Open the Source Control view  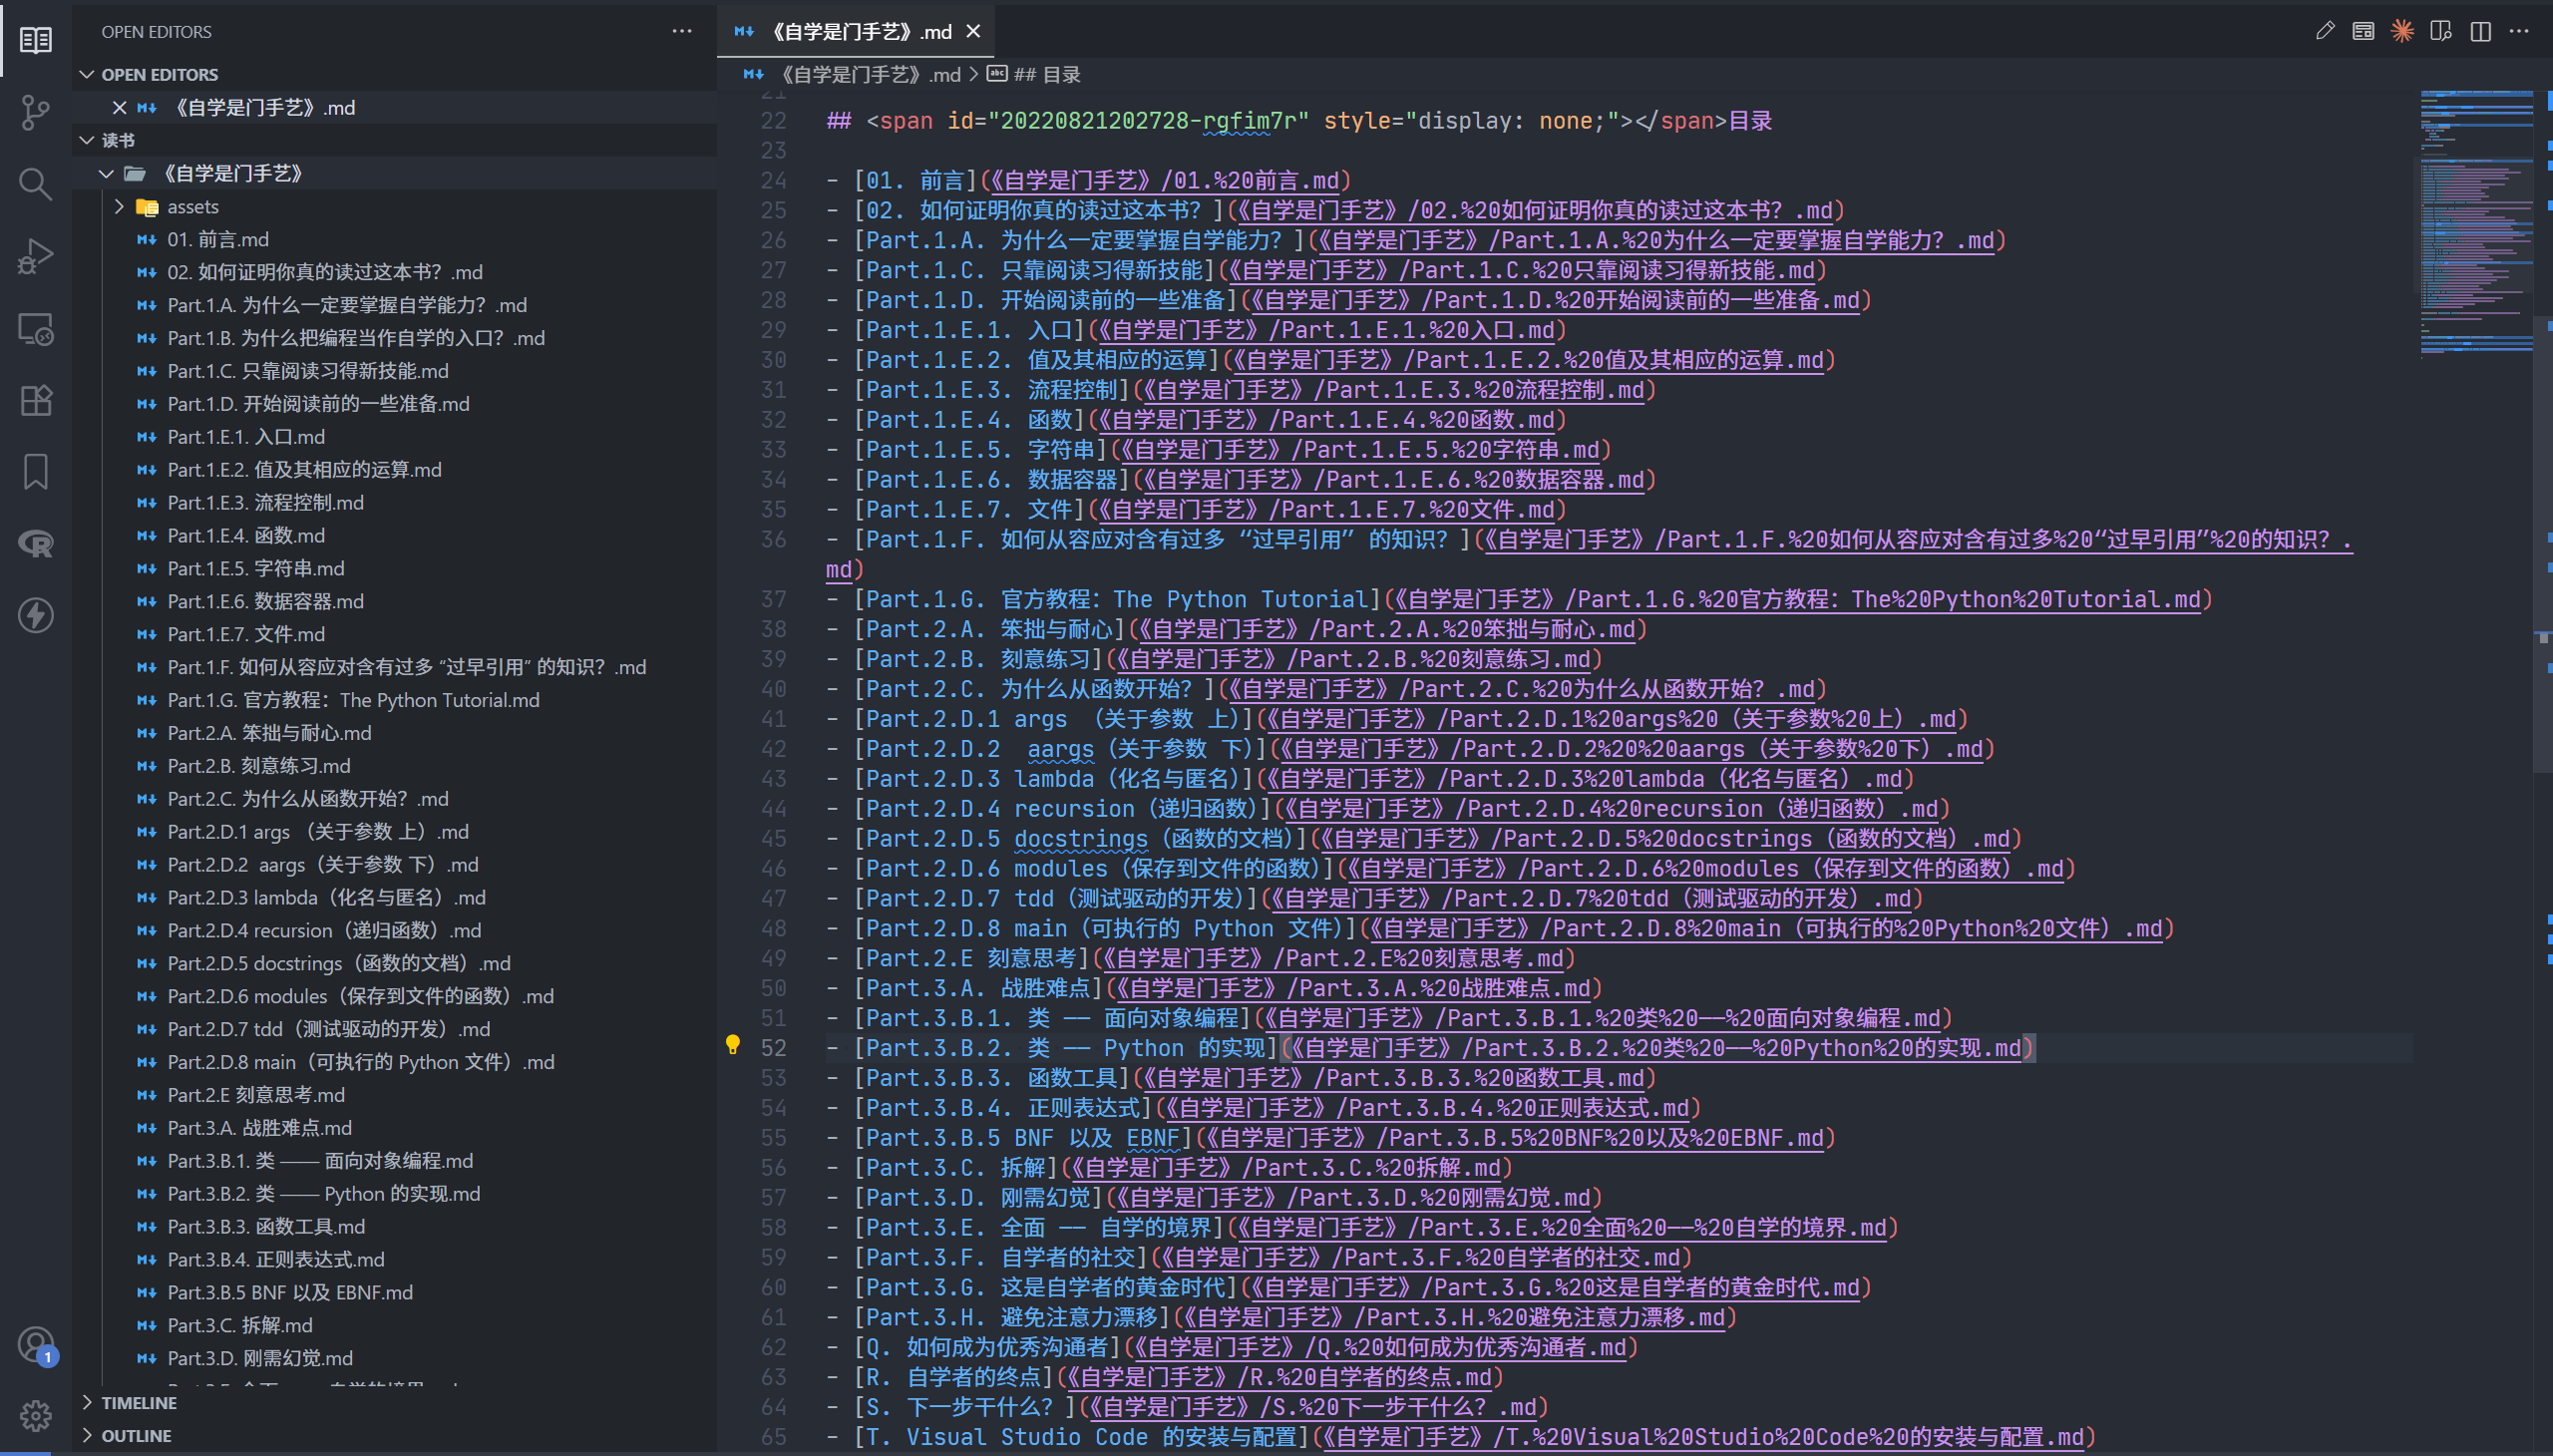point(36,112)
